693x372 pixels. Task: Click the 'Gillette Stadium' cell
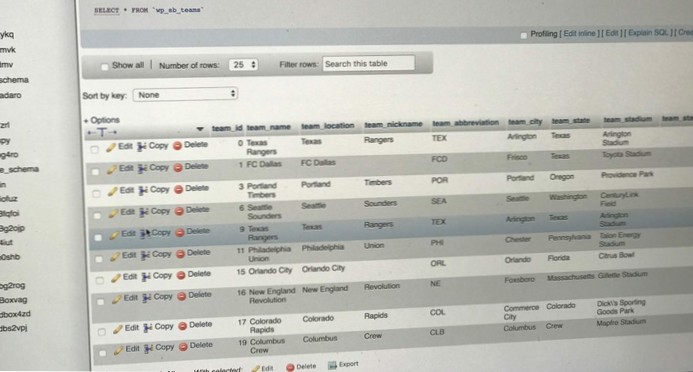pyautogui.click(x=622, y=275)
